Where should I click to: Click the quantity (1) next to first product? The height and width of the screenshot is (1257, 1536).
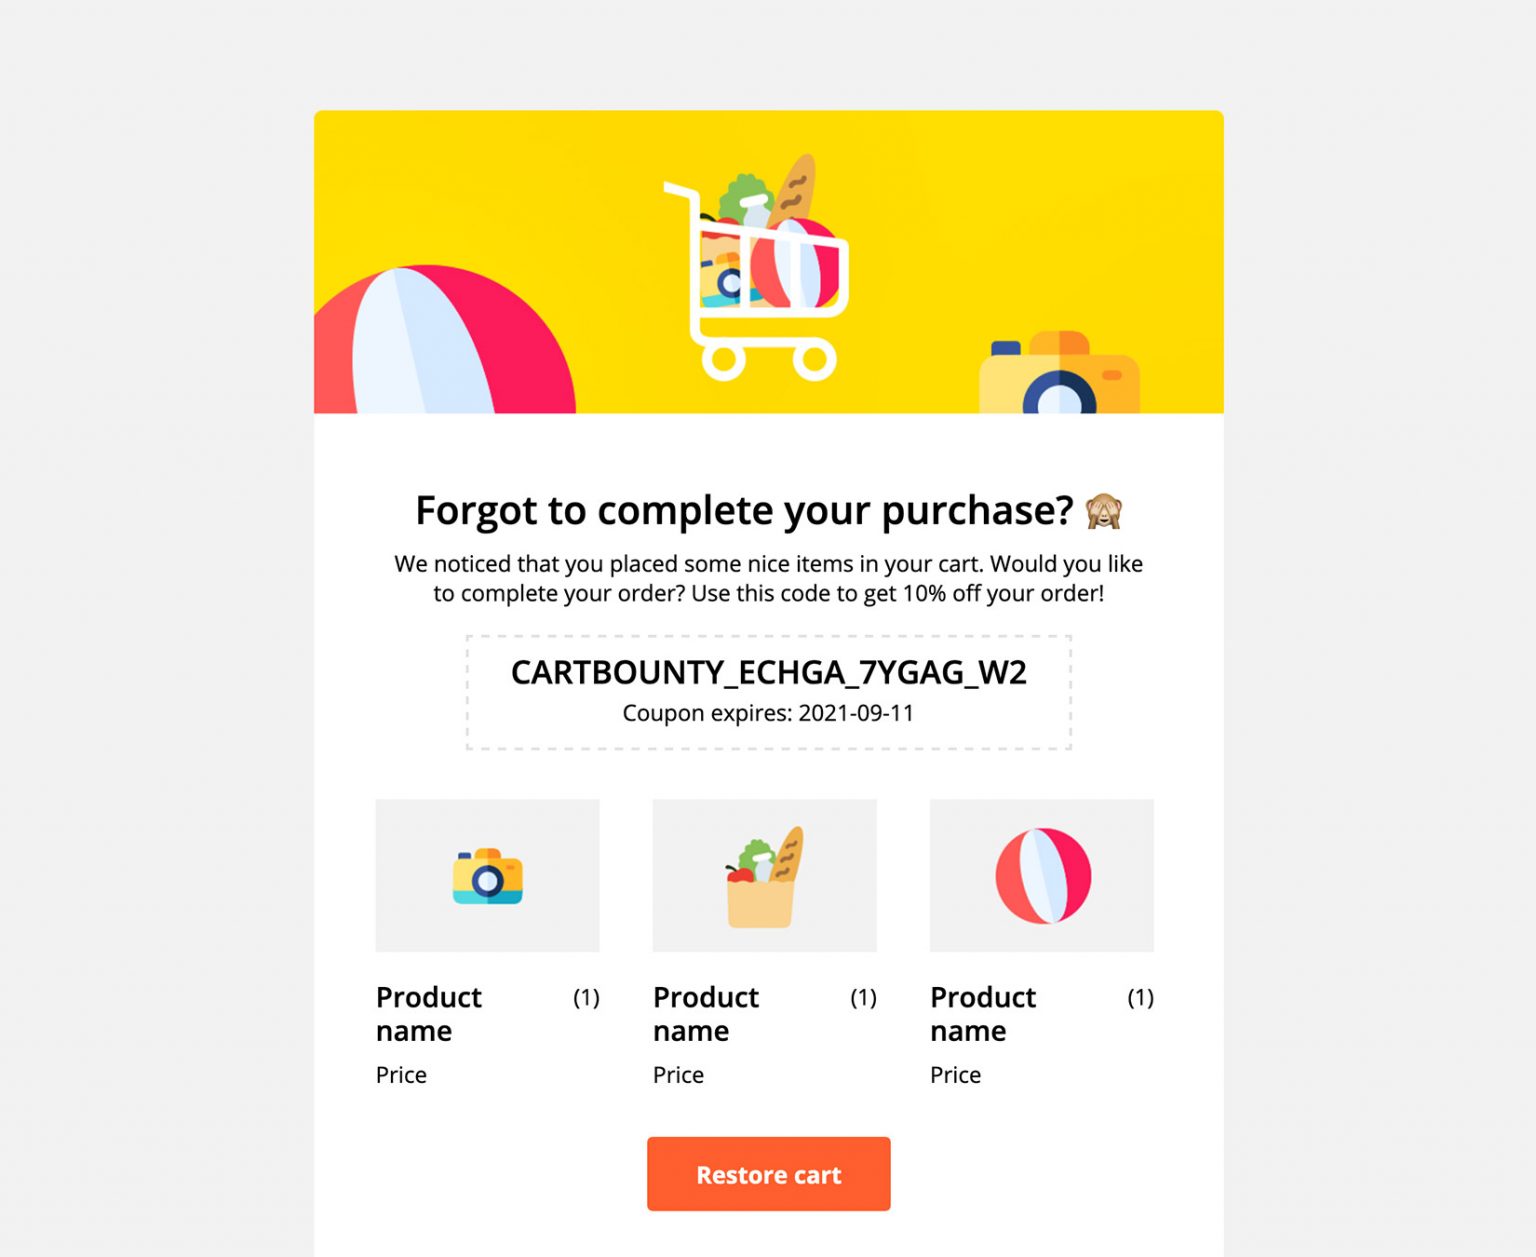click(x=585, y=997)
